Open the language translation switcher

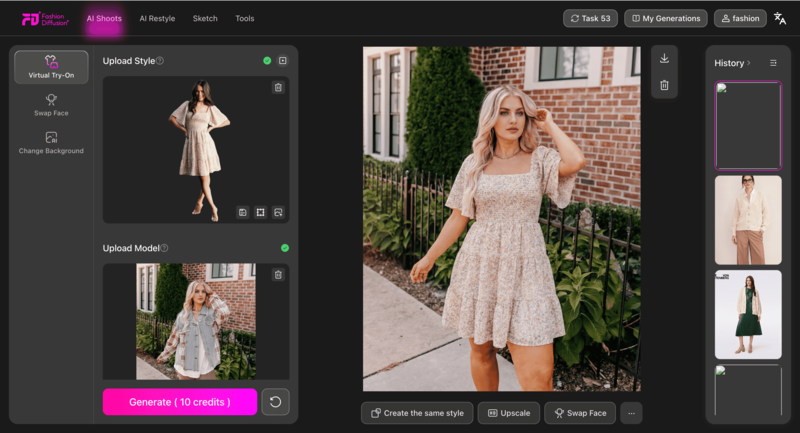click(x=780, y=18)
